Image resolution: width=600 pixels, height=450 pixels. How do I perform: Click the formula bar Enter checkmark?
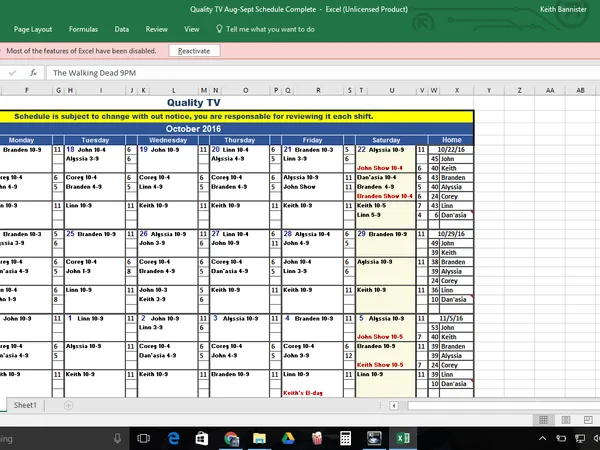tap(13, 73)
